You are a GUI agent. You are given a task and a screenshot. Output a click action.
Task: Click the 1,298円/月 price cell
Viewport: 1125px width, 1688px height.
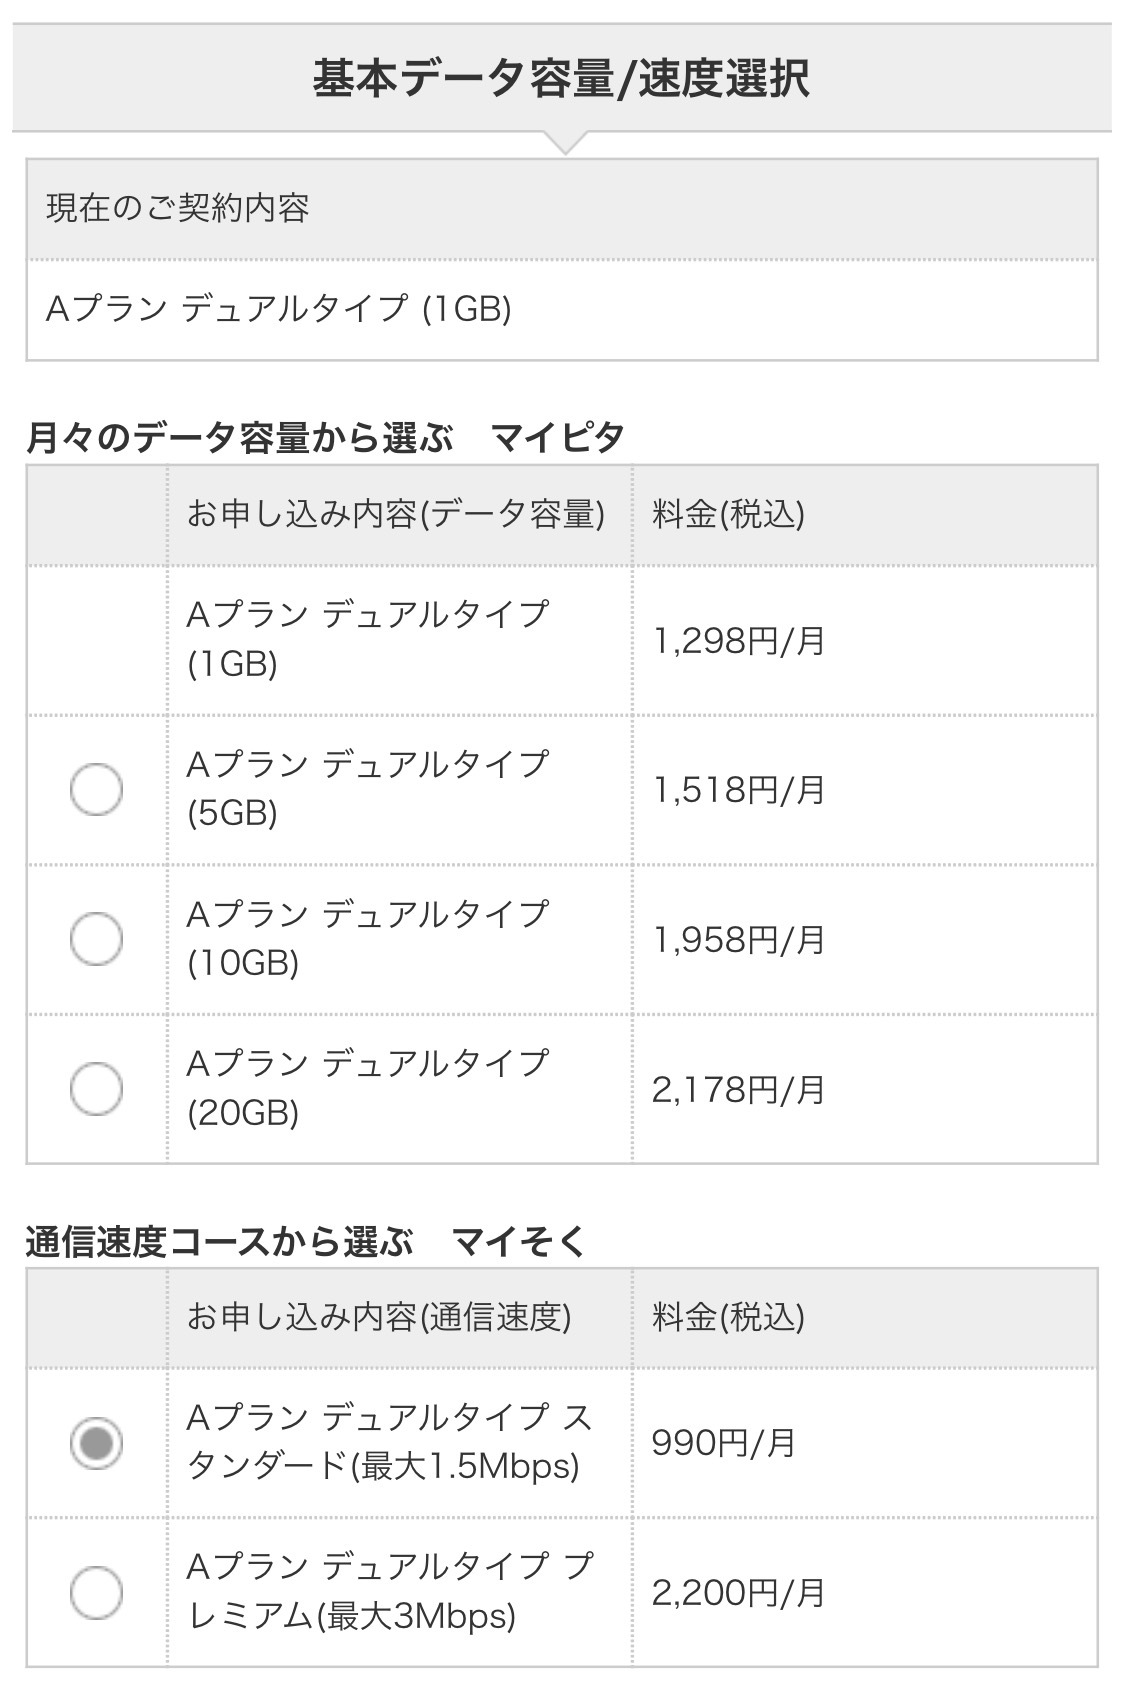738,640
